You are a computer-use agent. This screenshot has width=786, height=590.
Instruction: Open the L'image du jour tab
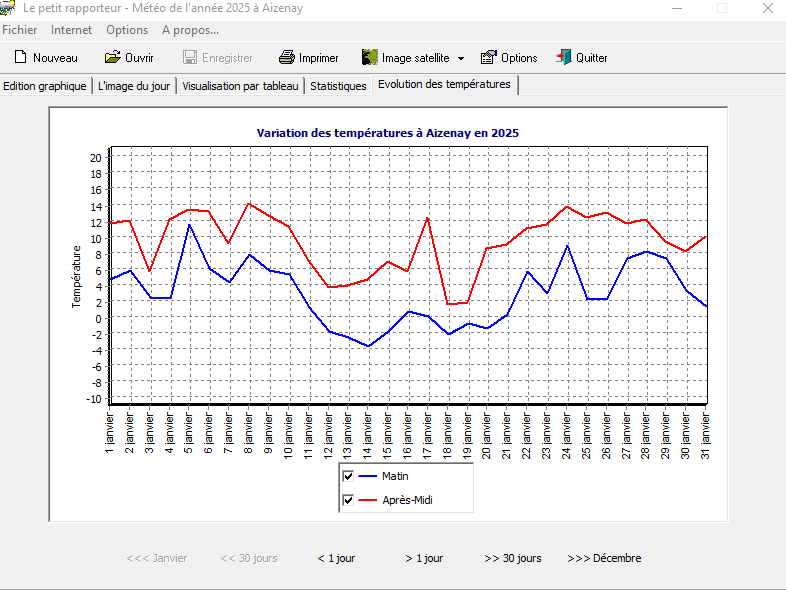click(x=135, y=86)
